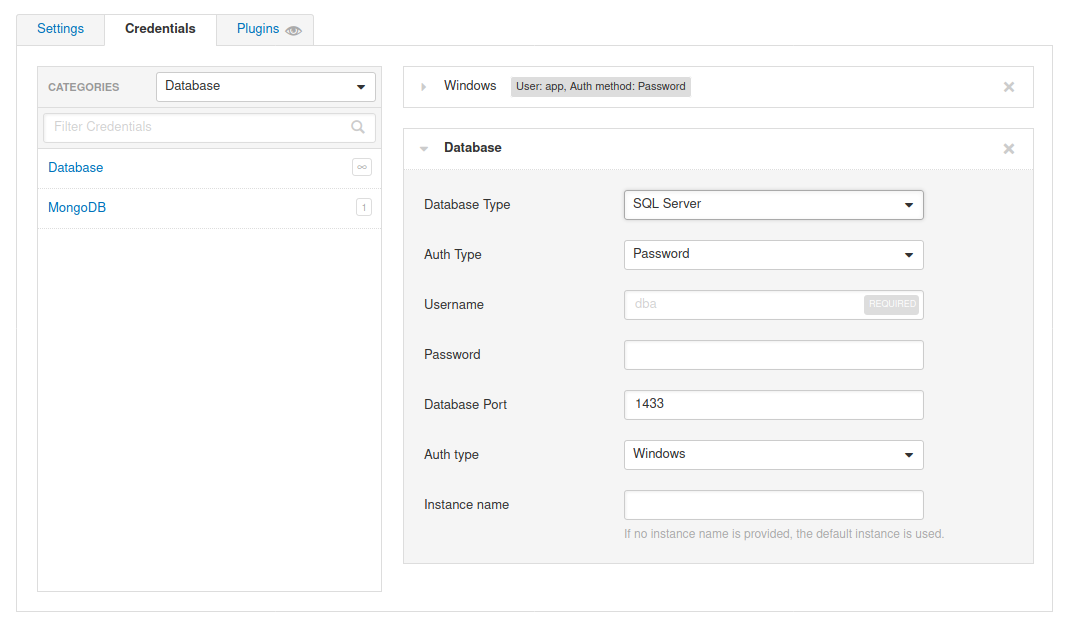This screenshot has height=627, width=1069.
Task: Open the Database Type dropdown
Action: 773,204
